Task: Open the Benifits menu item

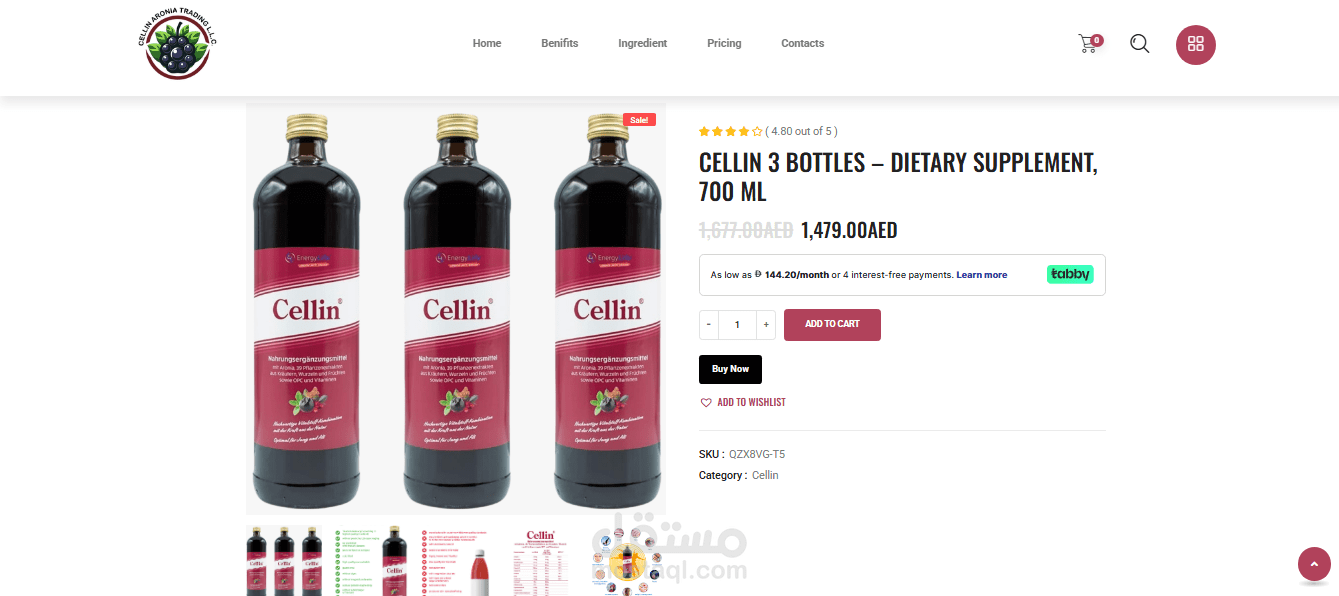Action: tap(560, 43)
